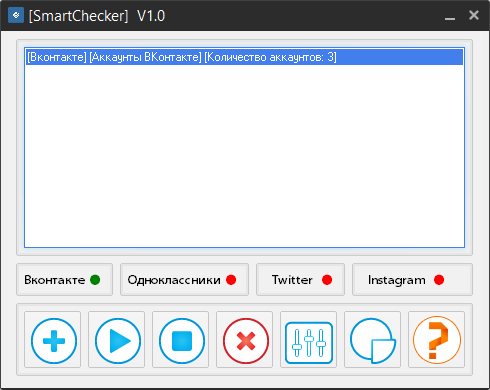Toggle the Twitter network button
The image size is (490, 390).
click(x=300, y=280)
